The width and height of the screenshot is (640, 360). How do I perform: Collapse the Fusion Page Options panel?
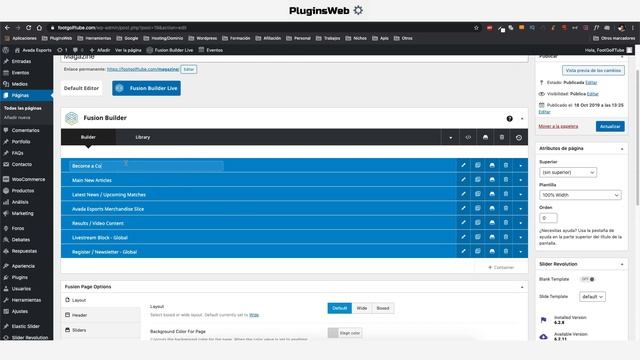click(x=522, y=287)
